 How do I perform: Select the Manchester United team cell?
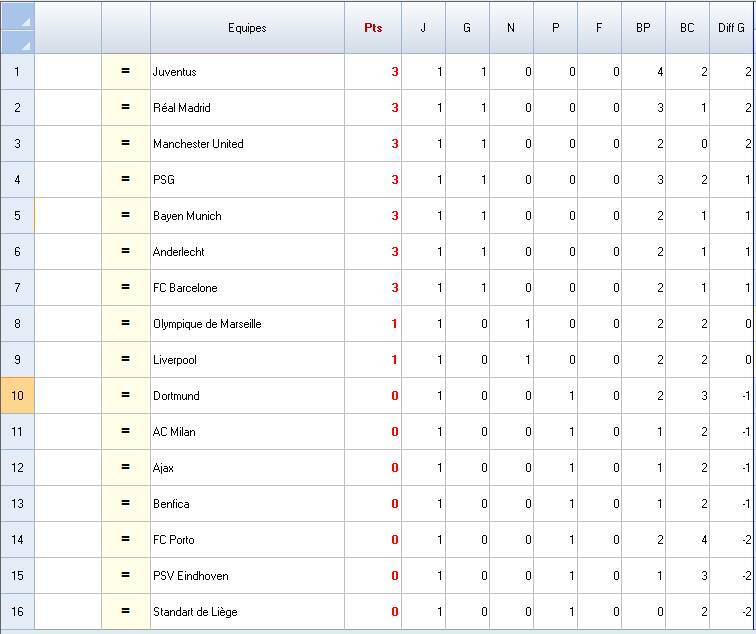click(x=246, y=144)
